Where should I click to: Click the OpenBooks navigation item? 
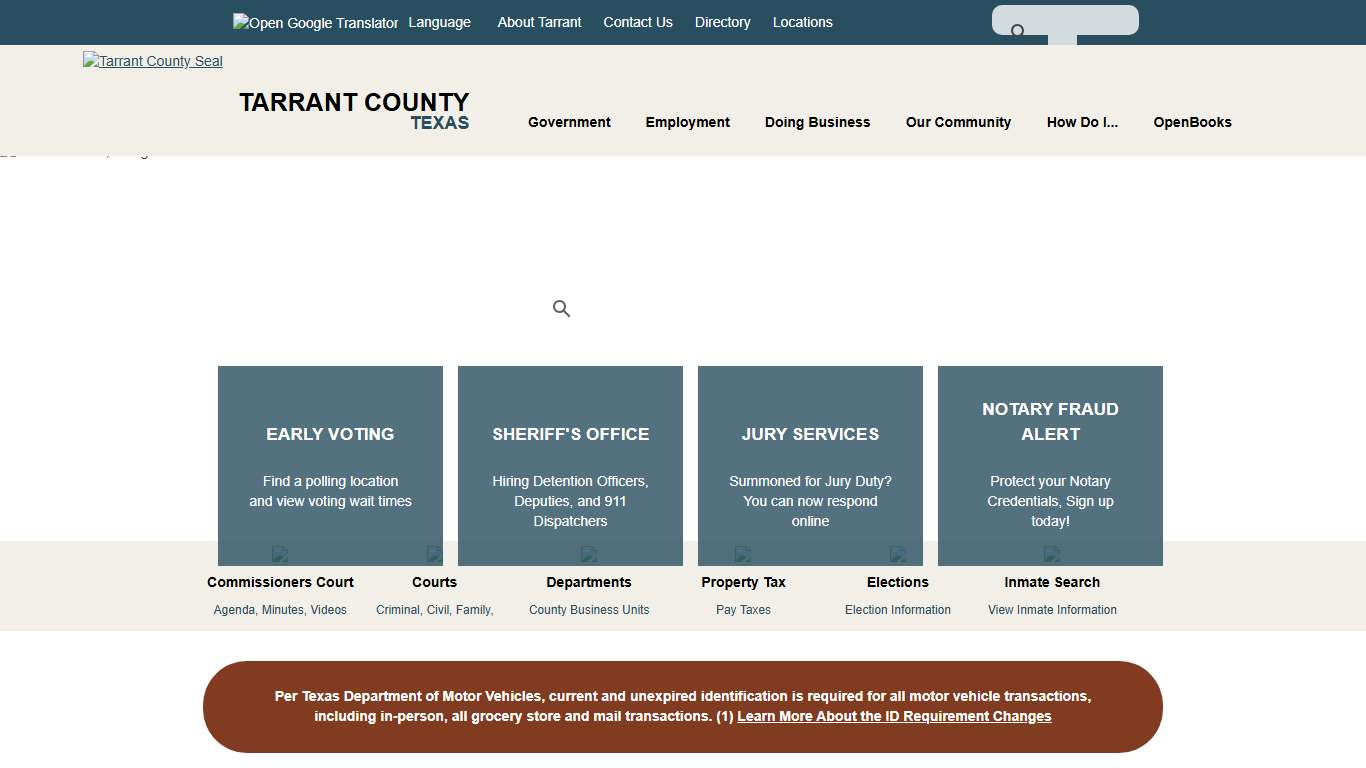1192,122
